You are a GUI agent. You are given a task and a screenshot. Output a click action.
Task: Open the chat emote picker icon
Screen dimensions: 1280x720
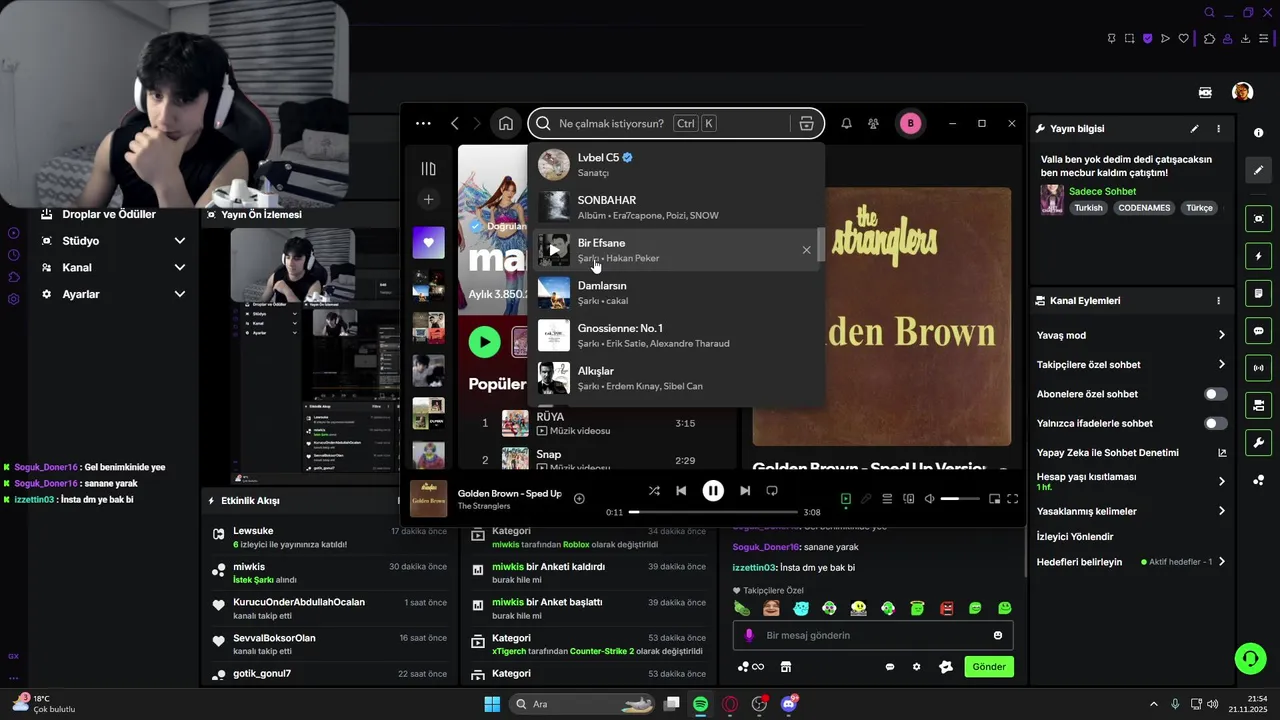(x=998, y=636)
